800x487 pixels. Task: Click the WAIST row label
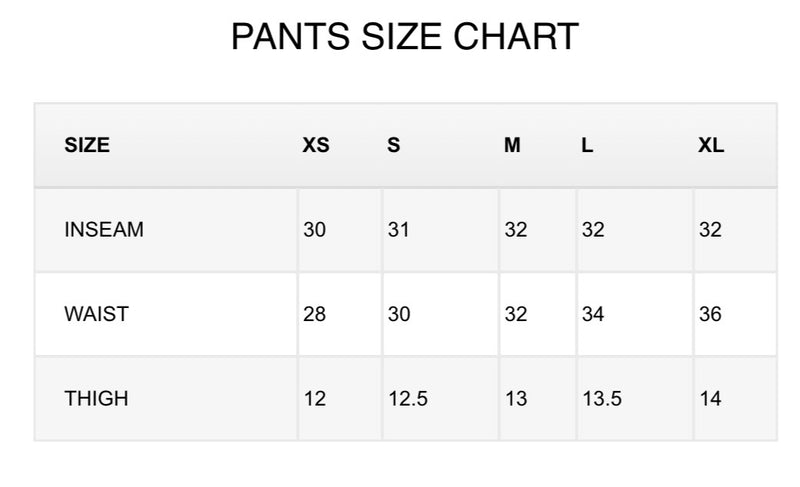click(96, 314)
